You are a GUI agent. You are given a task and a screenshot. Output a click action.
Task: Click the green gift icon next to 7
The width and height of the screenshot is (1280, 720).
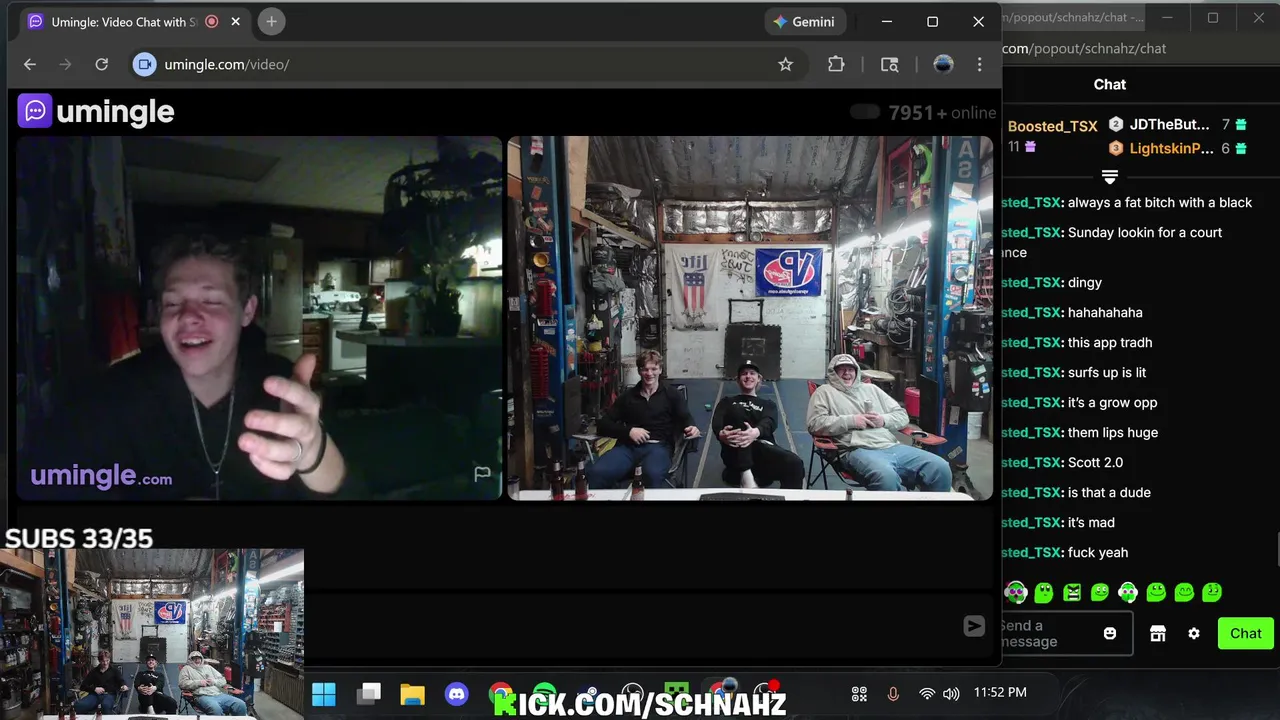1241,125
